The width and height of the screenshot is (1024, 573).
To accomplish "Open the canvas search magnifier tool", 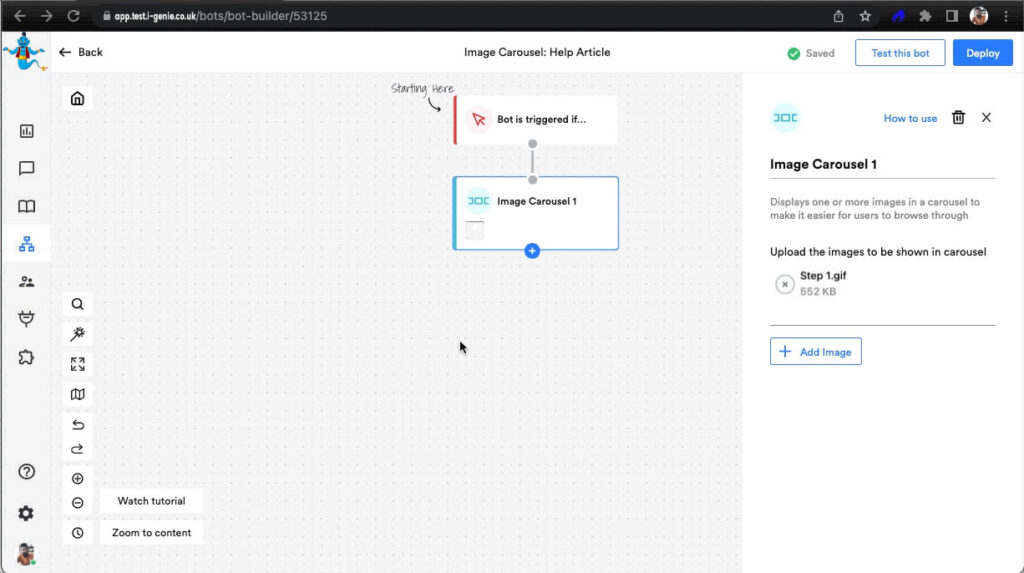I will tap(77, 304).
